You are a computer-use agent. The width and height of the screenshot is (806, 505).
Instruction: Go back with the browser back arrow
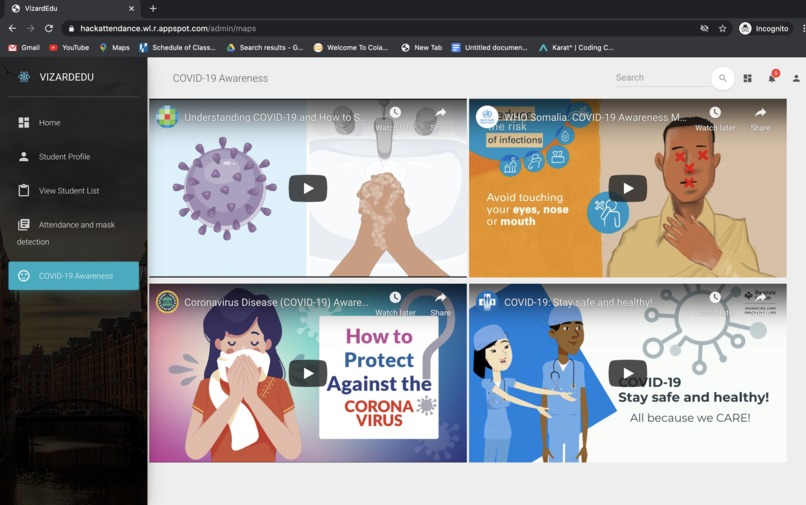[x=12, y=28]
